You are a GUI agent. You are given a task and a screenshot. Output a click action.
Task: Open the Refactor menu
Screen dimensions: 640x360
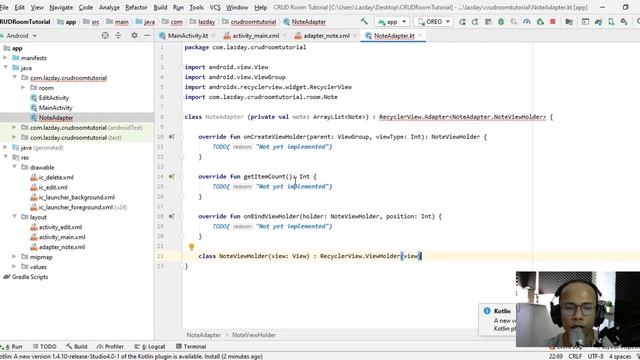click(136, 7)
